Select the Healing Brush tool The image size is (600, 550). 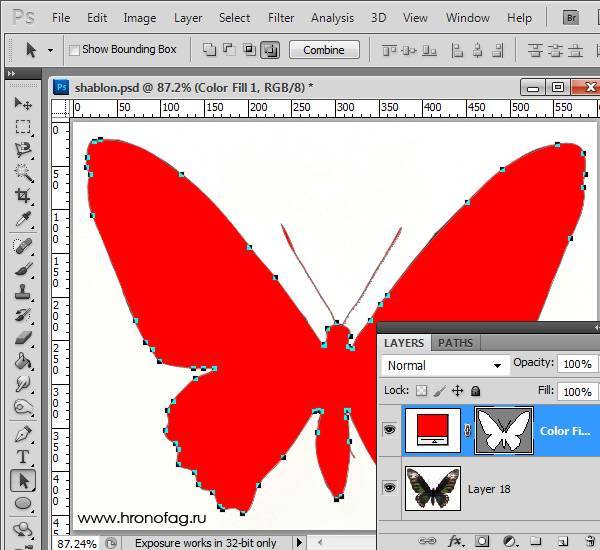(x=23, y=246)
